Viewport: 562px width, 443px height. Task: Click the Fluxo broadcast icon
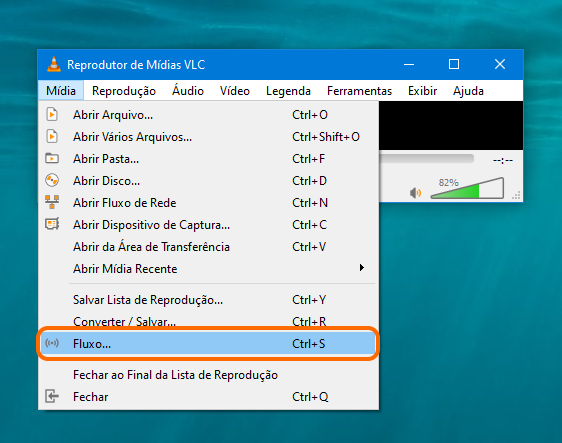pyautogui.click(x=52, y=343)
